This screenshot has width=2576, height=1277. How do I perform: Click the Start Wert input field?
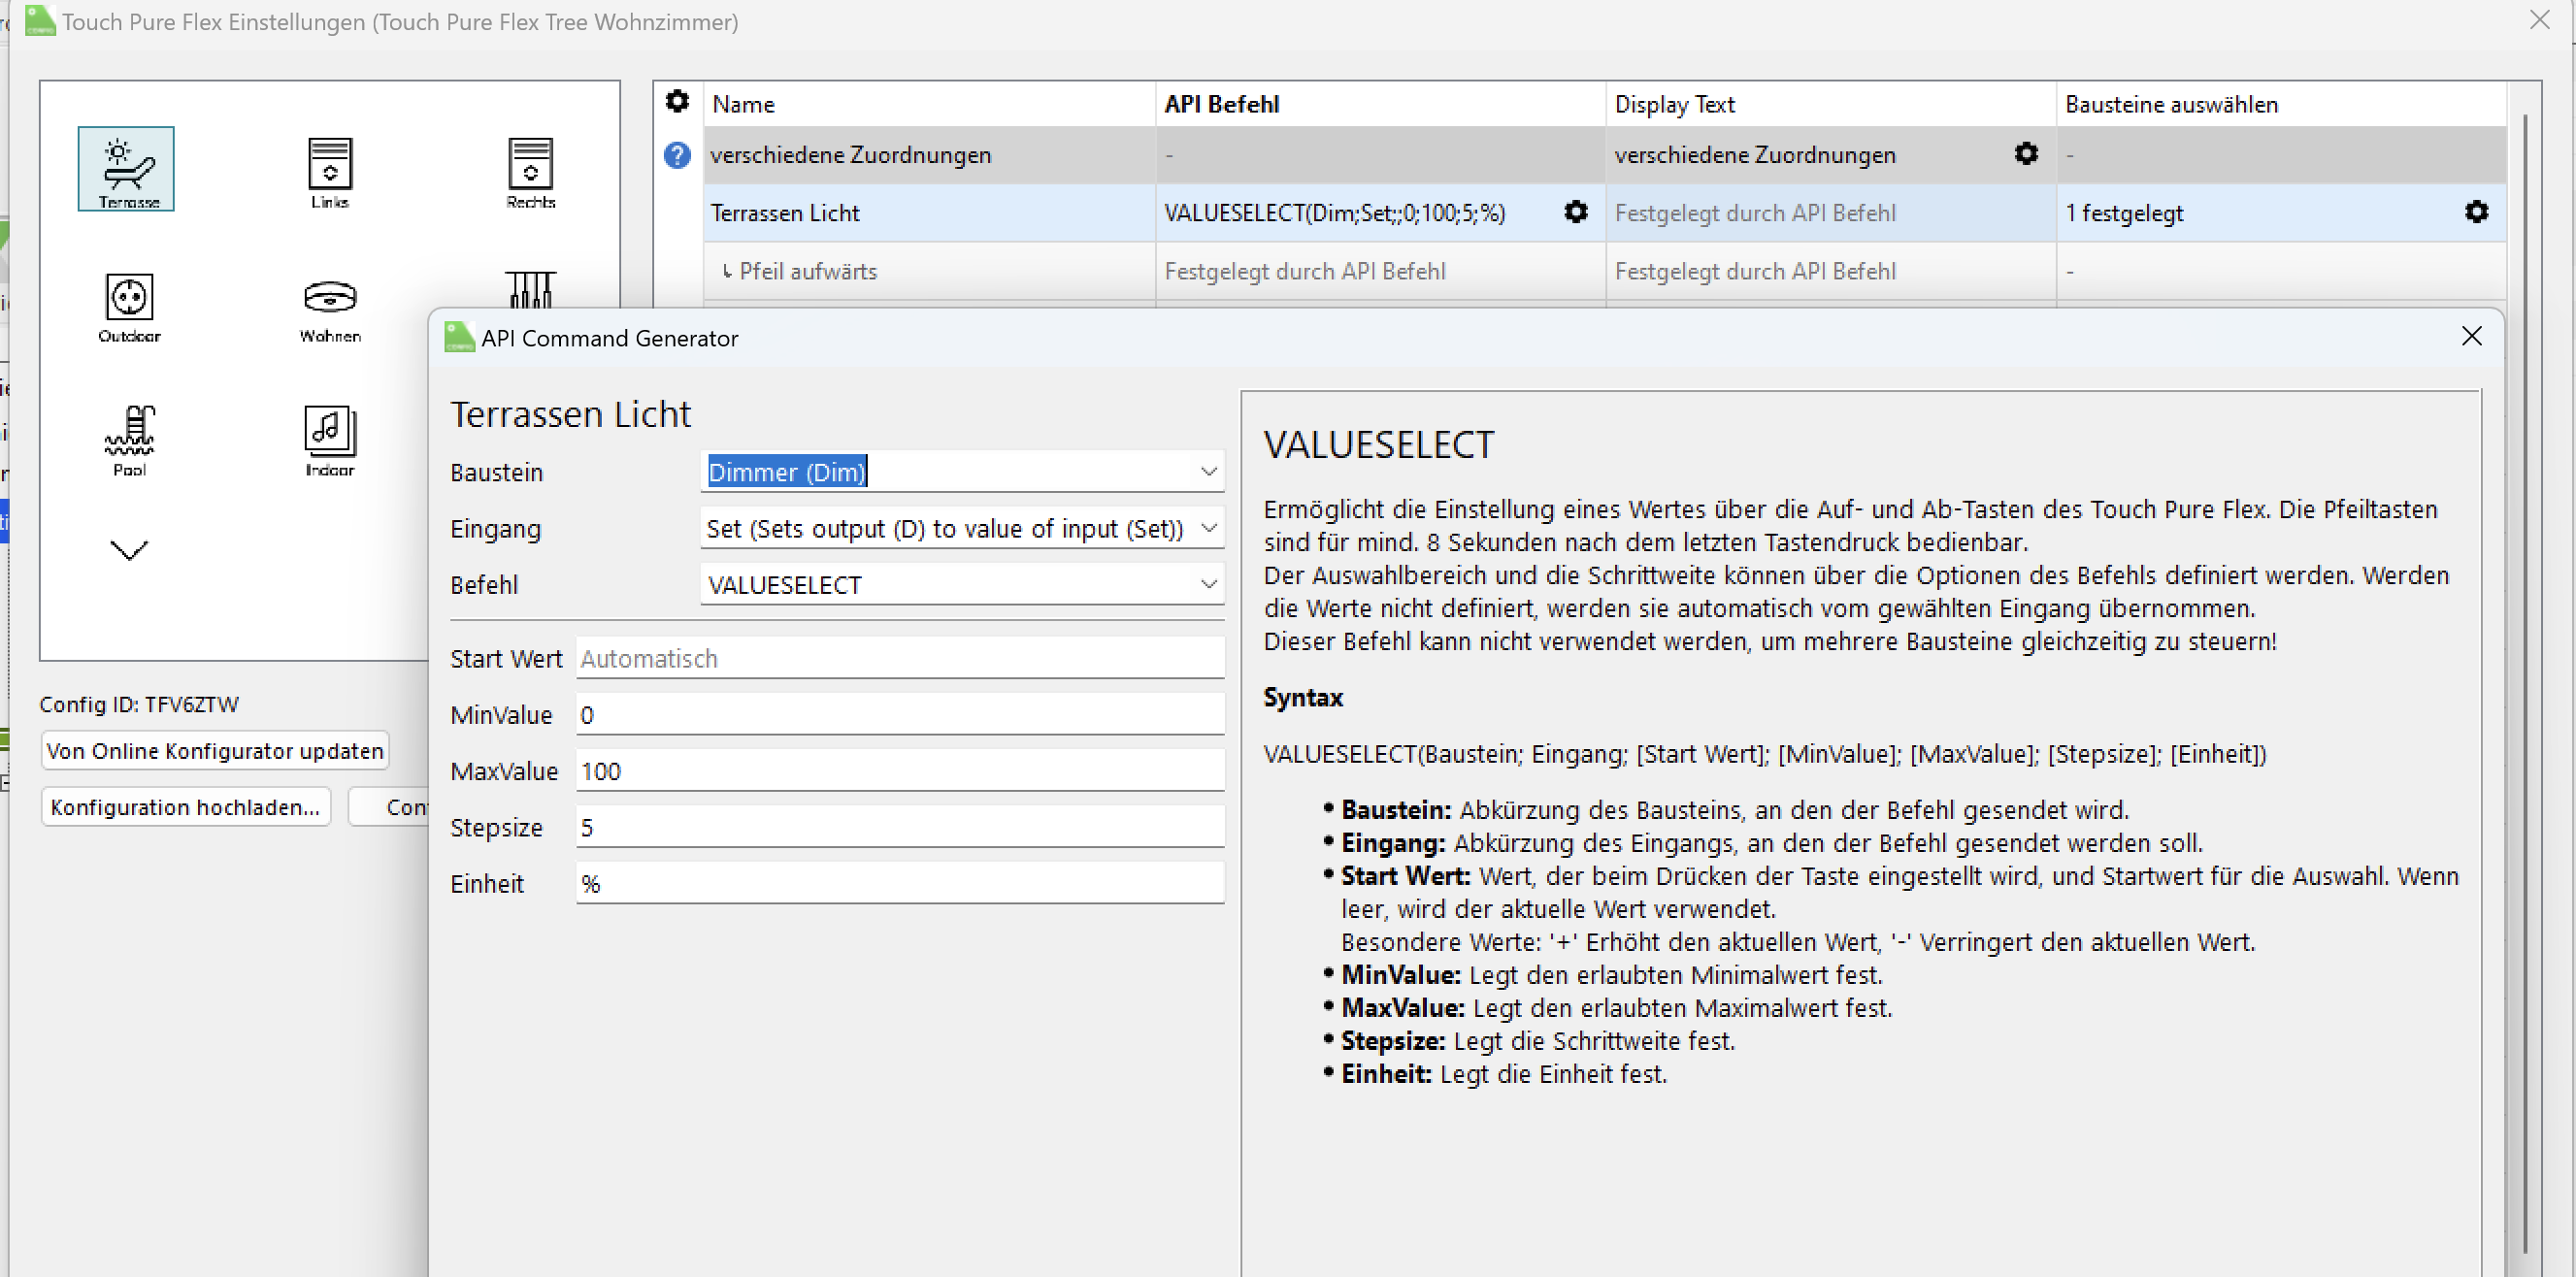point(898,659)
